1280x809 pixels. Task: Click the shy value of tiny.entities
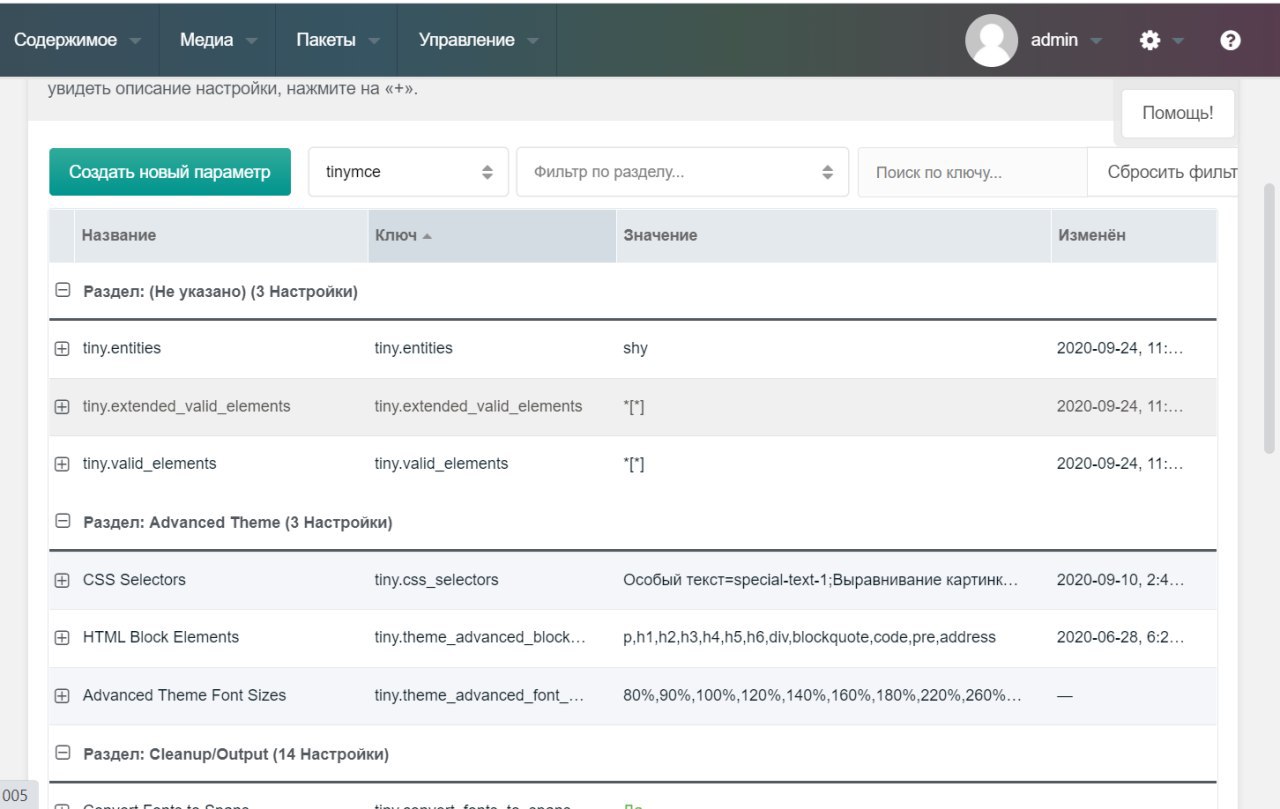[x=635, y=348]
